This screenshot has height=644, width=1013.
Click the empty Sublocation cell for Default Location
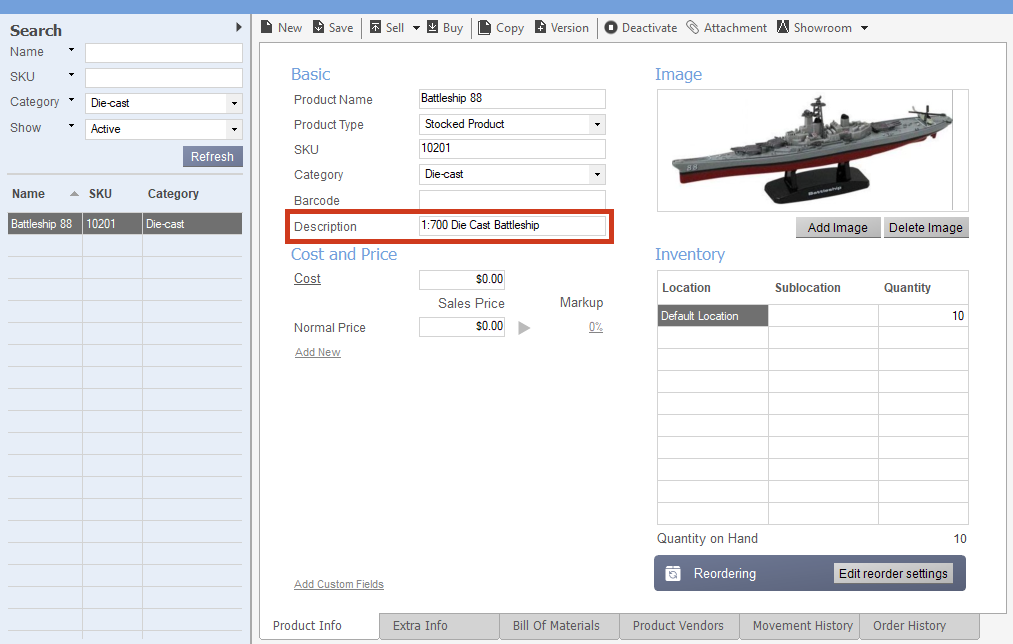(x=823, y=316)
